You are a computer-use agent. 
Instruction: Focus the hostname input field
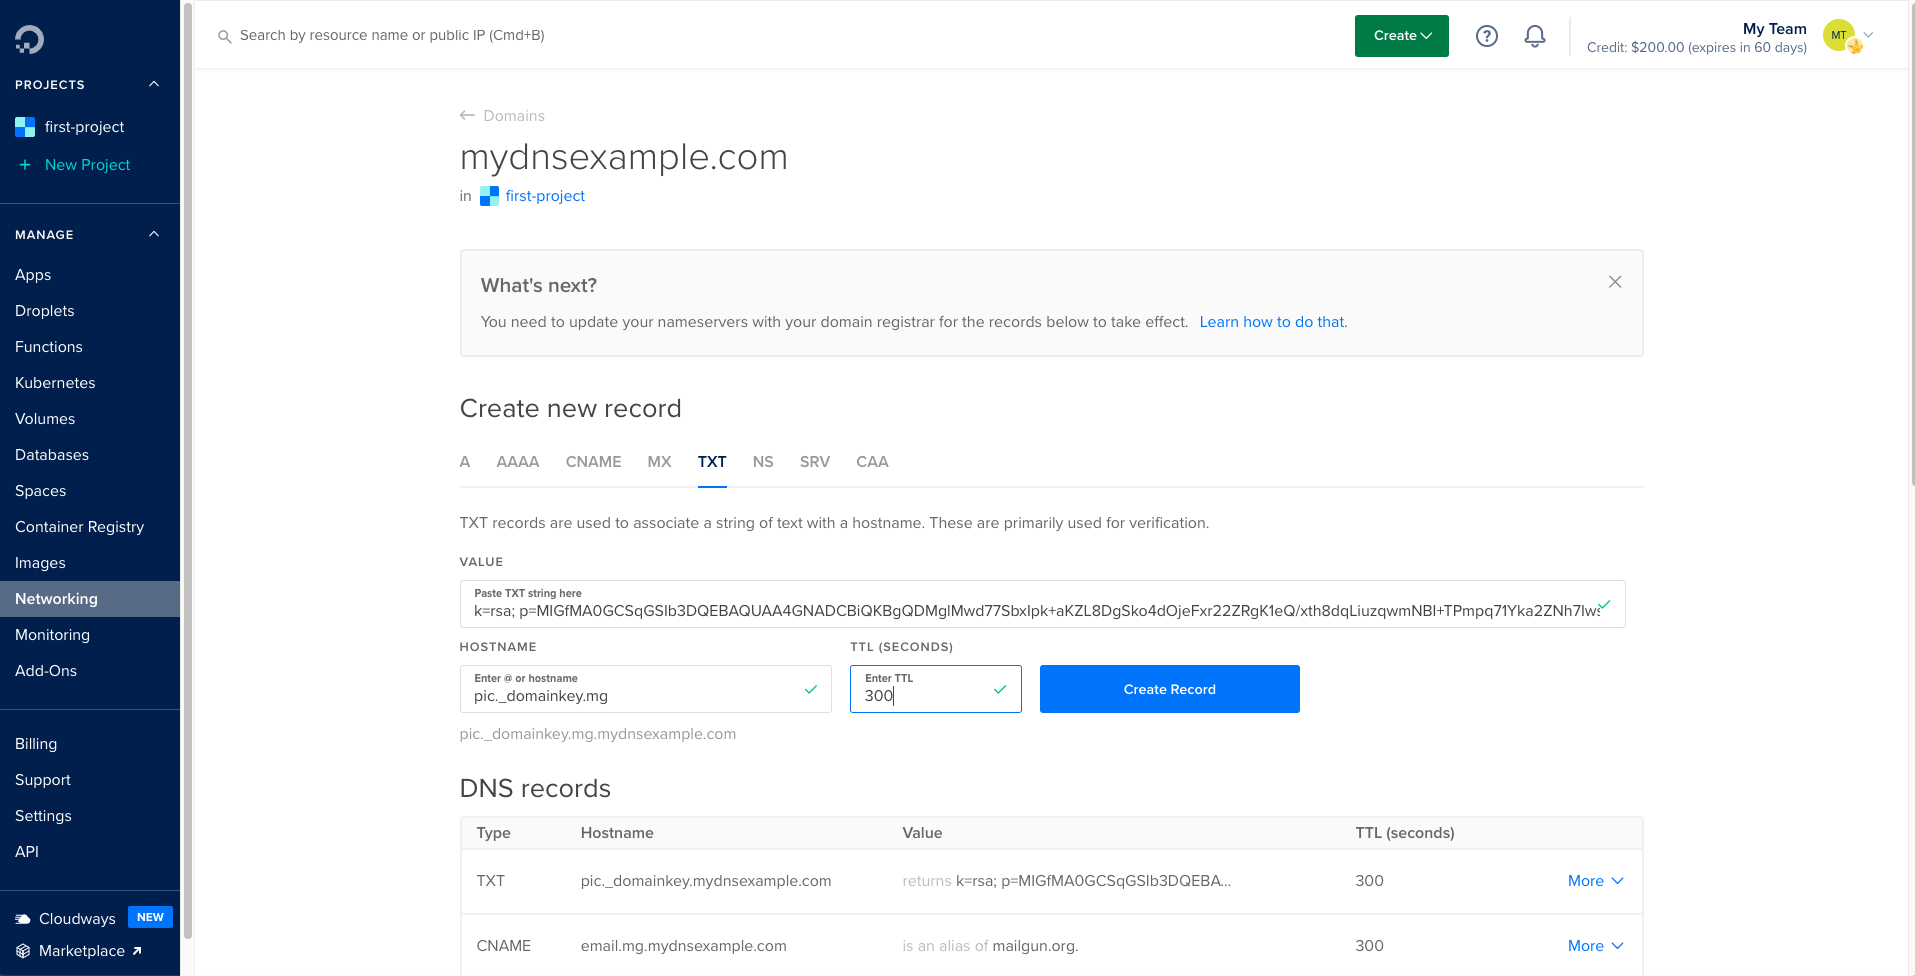point(645,689)
